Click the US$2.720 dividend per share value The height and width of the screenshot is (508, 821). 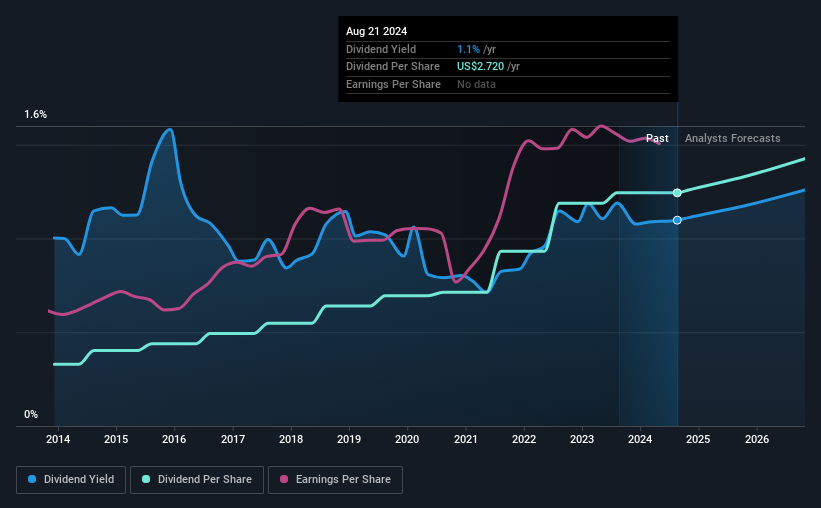click(480, 67)
